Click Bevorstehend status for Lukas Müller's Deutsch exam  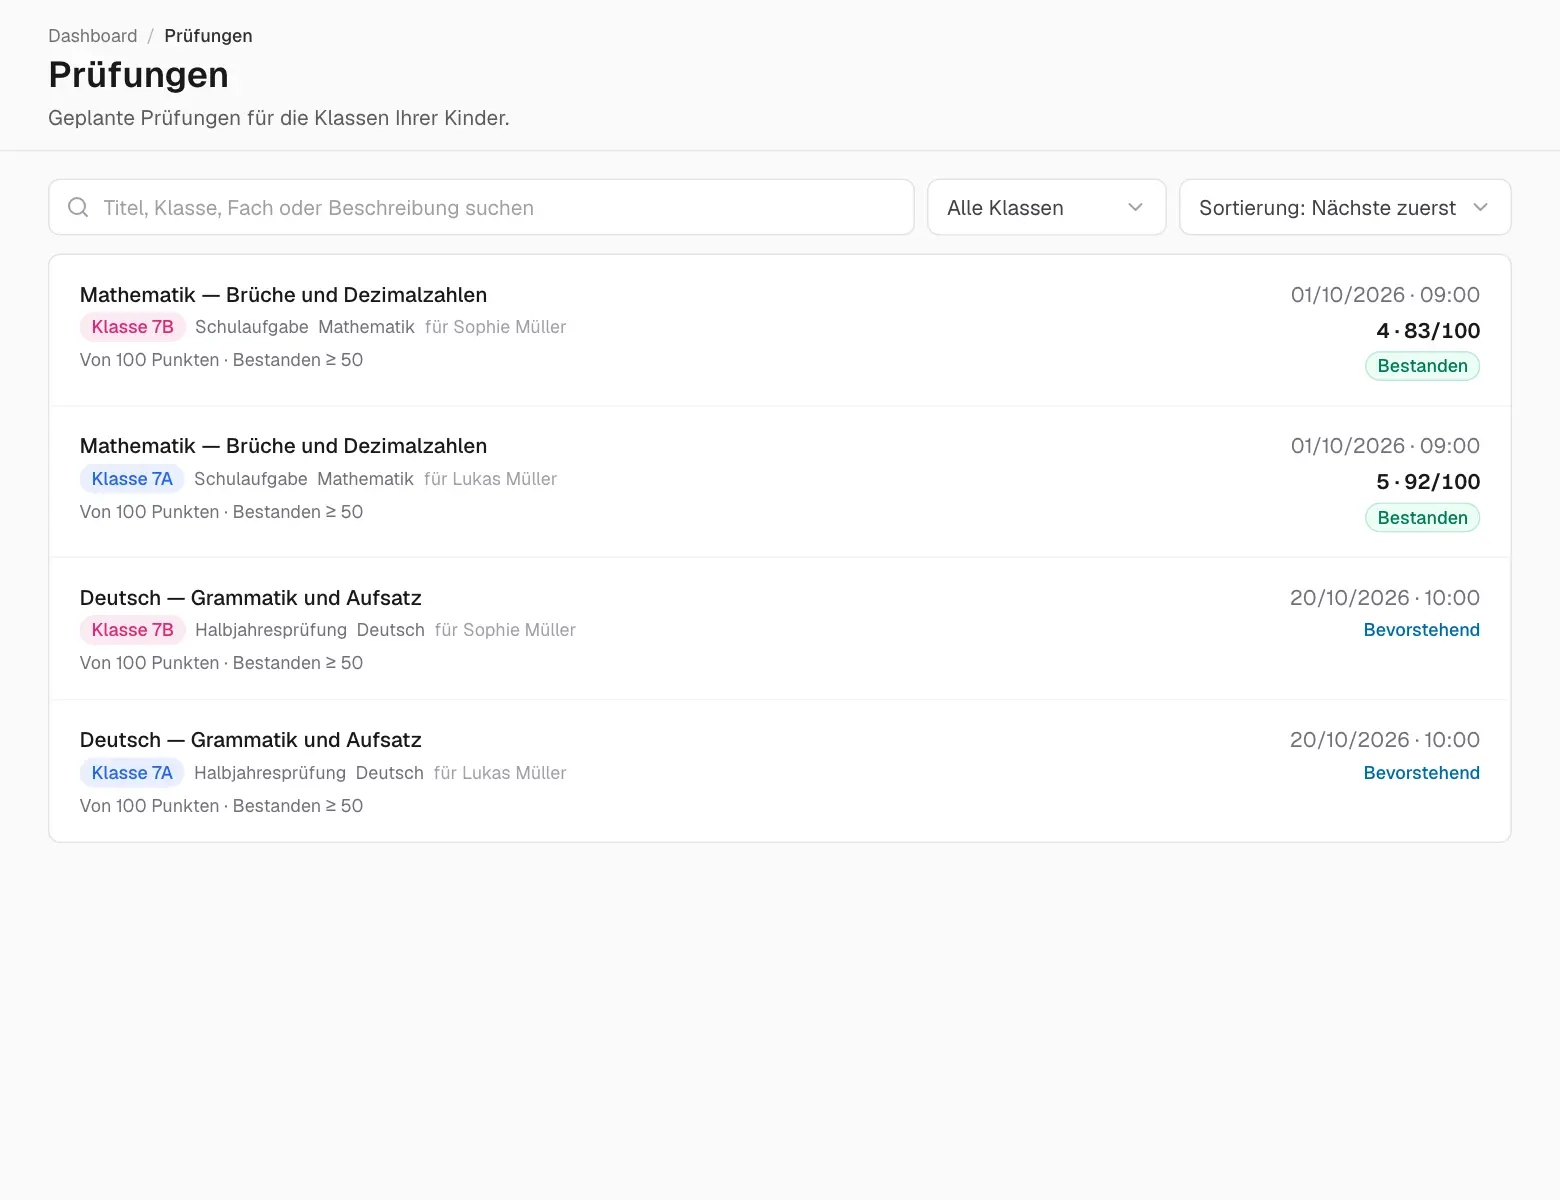[x=1421, y=773]
